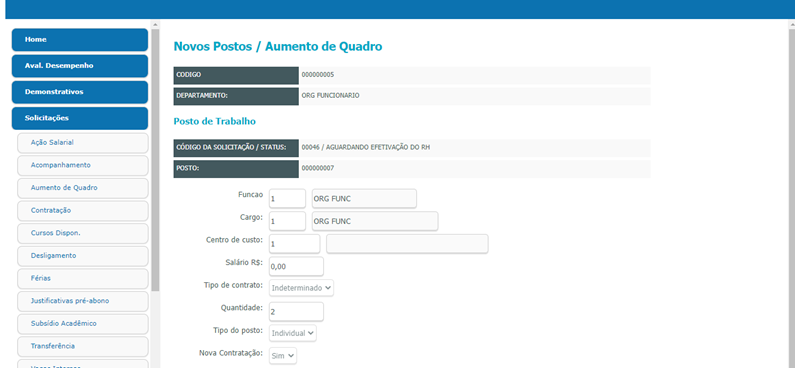Open Acompanhamento submenu item
Viewport: 795px width, 368px height.
tap(83, 165)
